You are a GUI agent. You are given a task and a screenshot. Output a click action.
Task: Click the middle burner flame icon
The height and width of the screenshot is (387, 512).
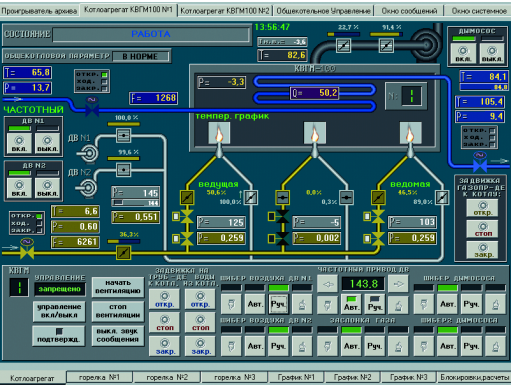(x=314, y=132)
